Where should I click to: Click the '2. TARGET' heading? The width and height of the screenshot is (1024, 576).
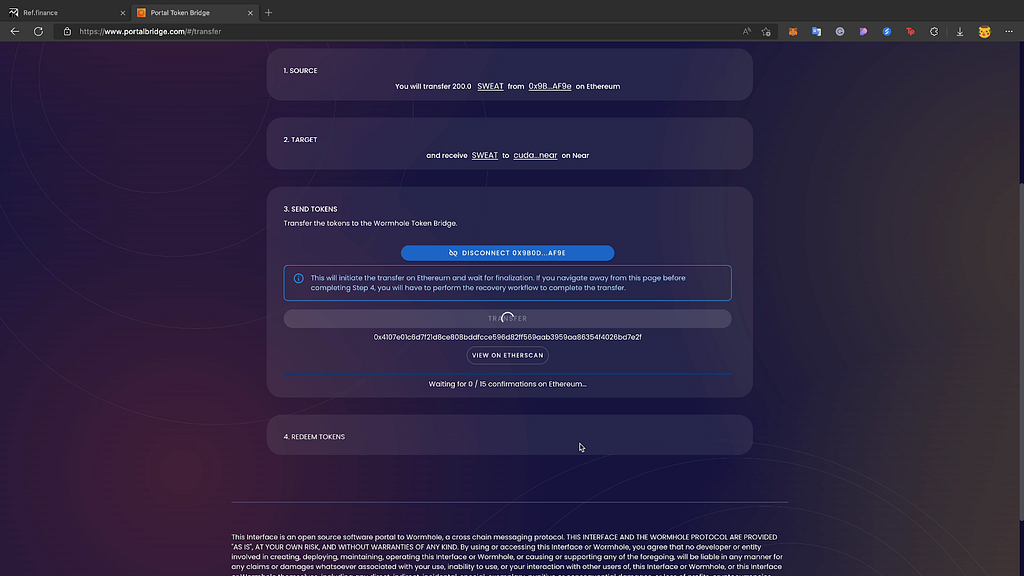point(300,140)
